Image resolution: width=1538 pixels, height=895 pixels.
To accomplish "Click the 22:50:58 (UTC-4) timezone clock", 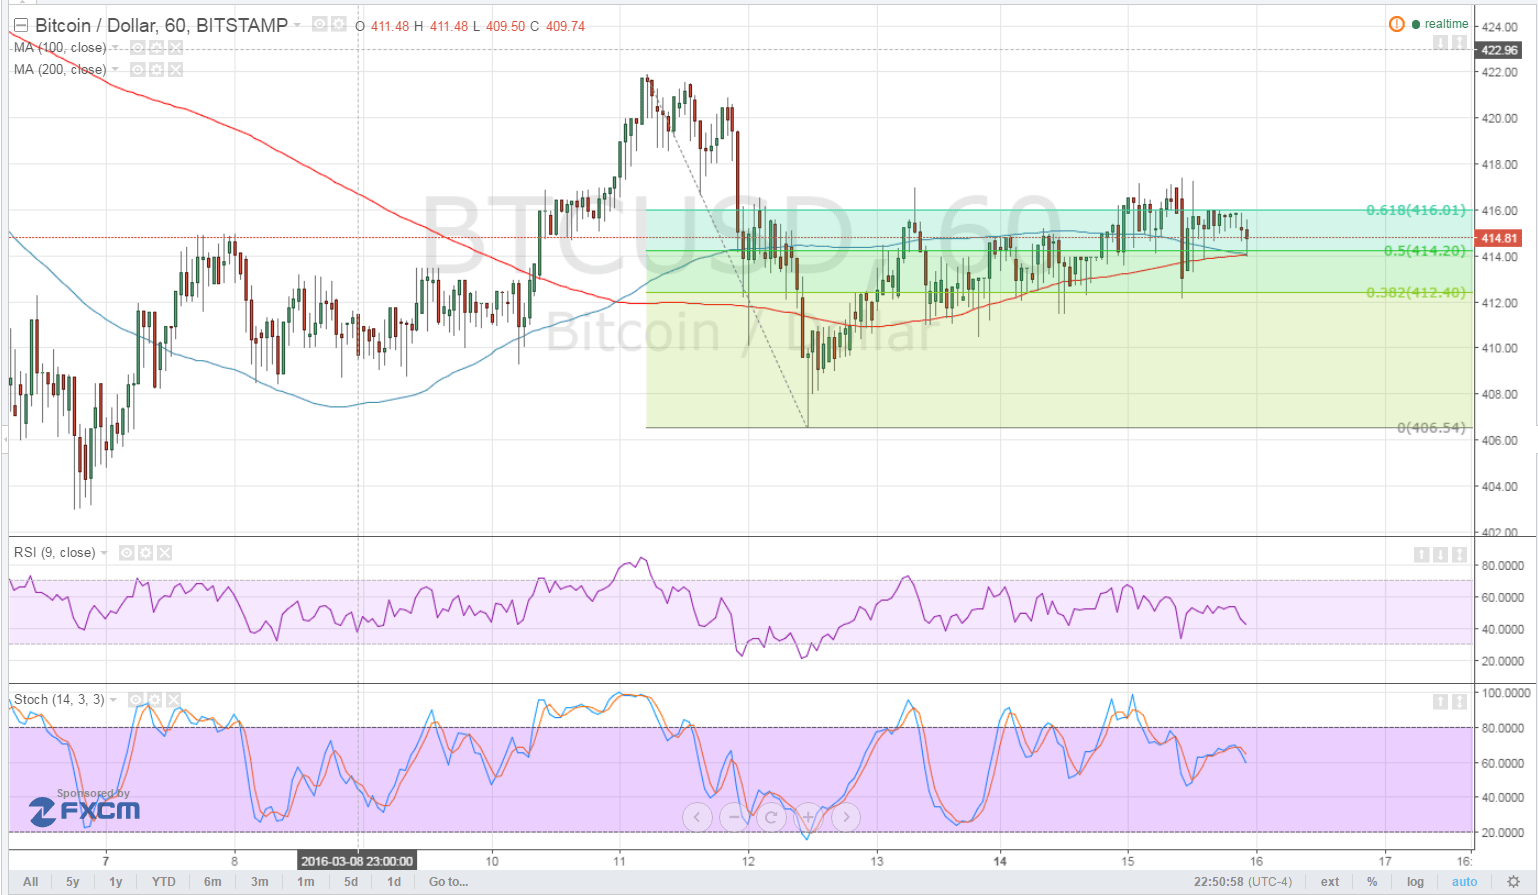I will click(x=1242, y=882).
